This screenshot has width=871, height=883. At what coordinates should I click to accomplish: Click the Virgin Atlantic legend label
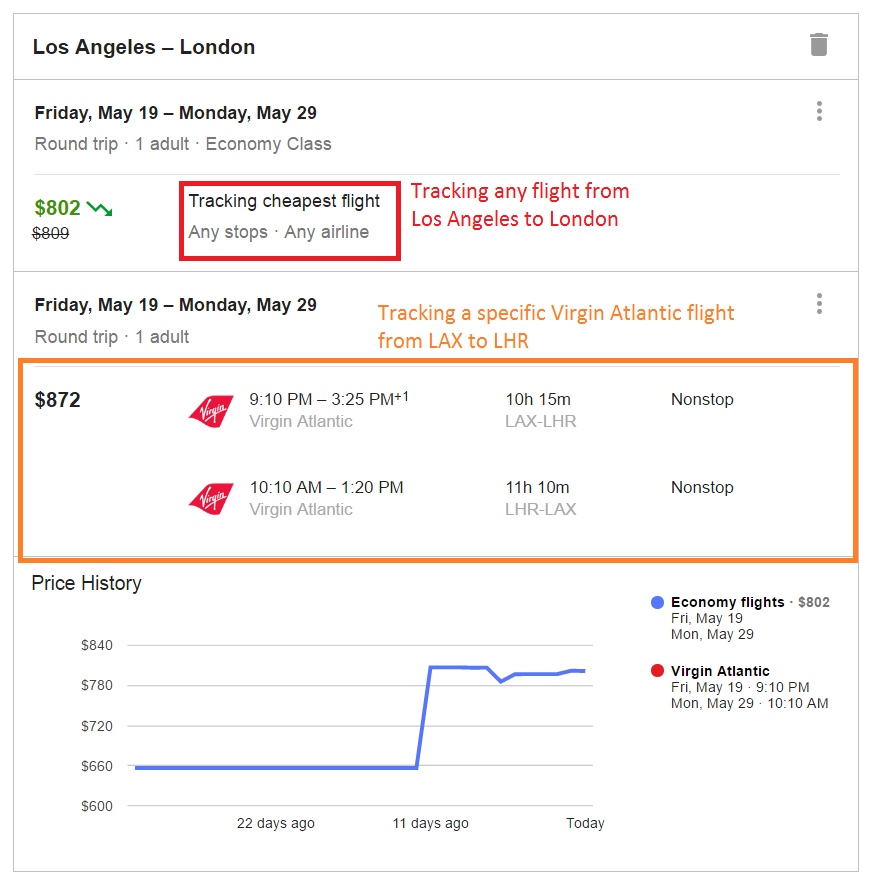pyautogui.click(x=720, y=671)
